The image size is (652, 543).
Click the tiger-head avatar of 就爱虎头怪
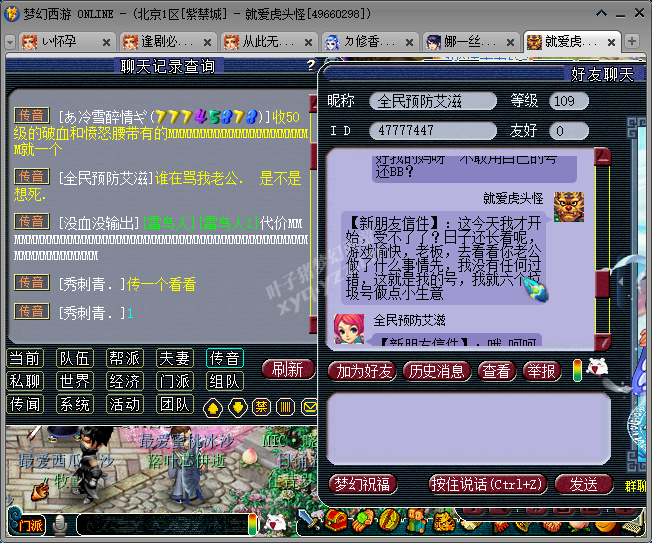point(569,207)
